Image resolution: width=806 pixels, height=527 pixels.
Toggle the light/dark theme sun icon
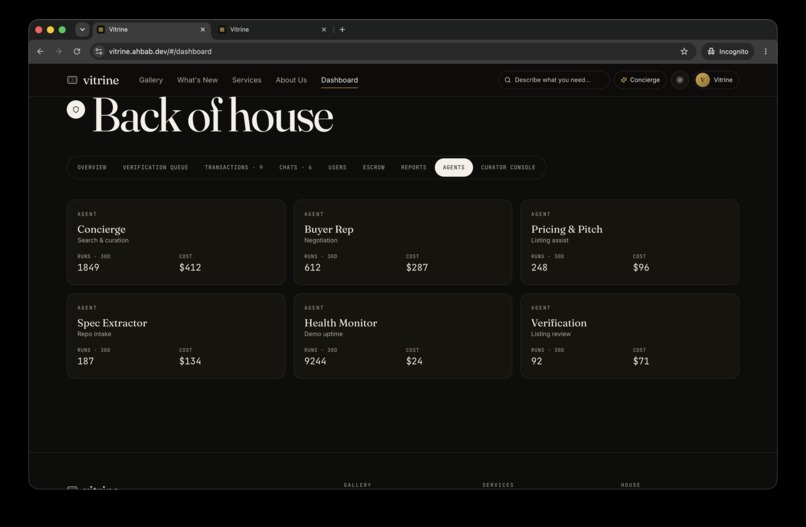click(680, 80)
